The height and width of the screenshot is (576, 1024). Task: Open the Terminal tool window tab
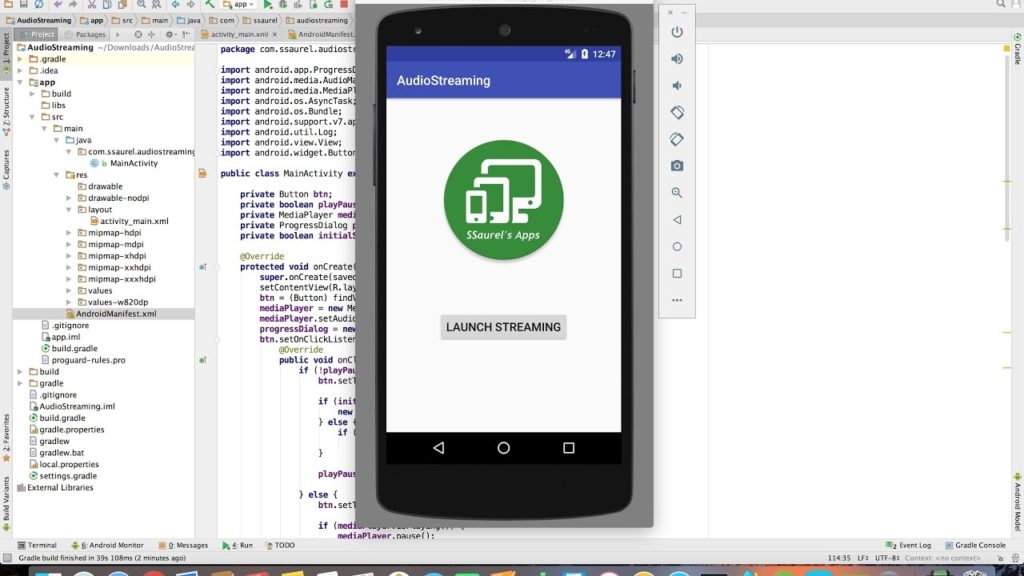click(x=37, y=545)
